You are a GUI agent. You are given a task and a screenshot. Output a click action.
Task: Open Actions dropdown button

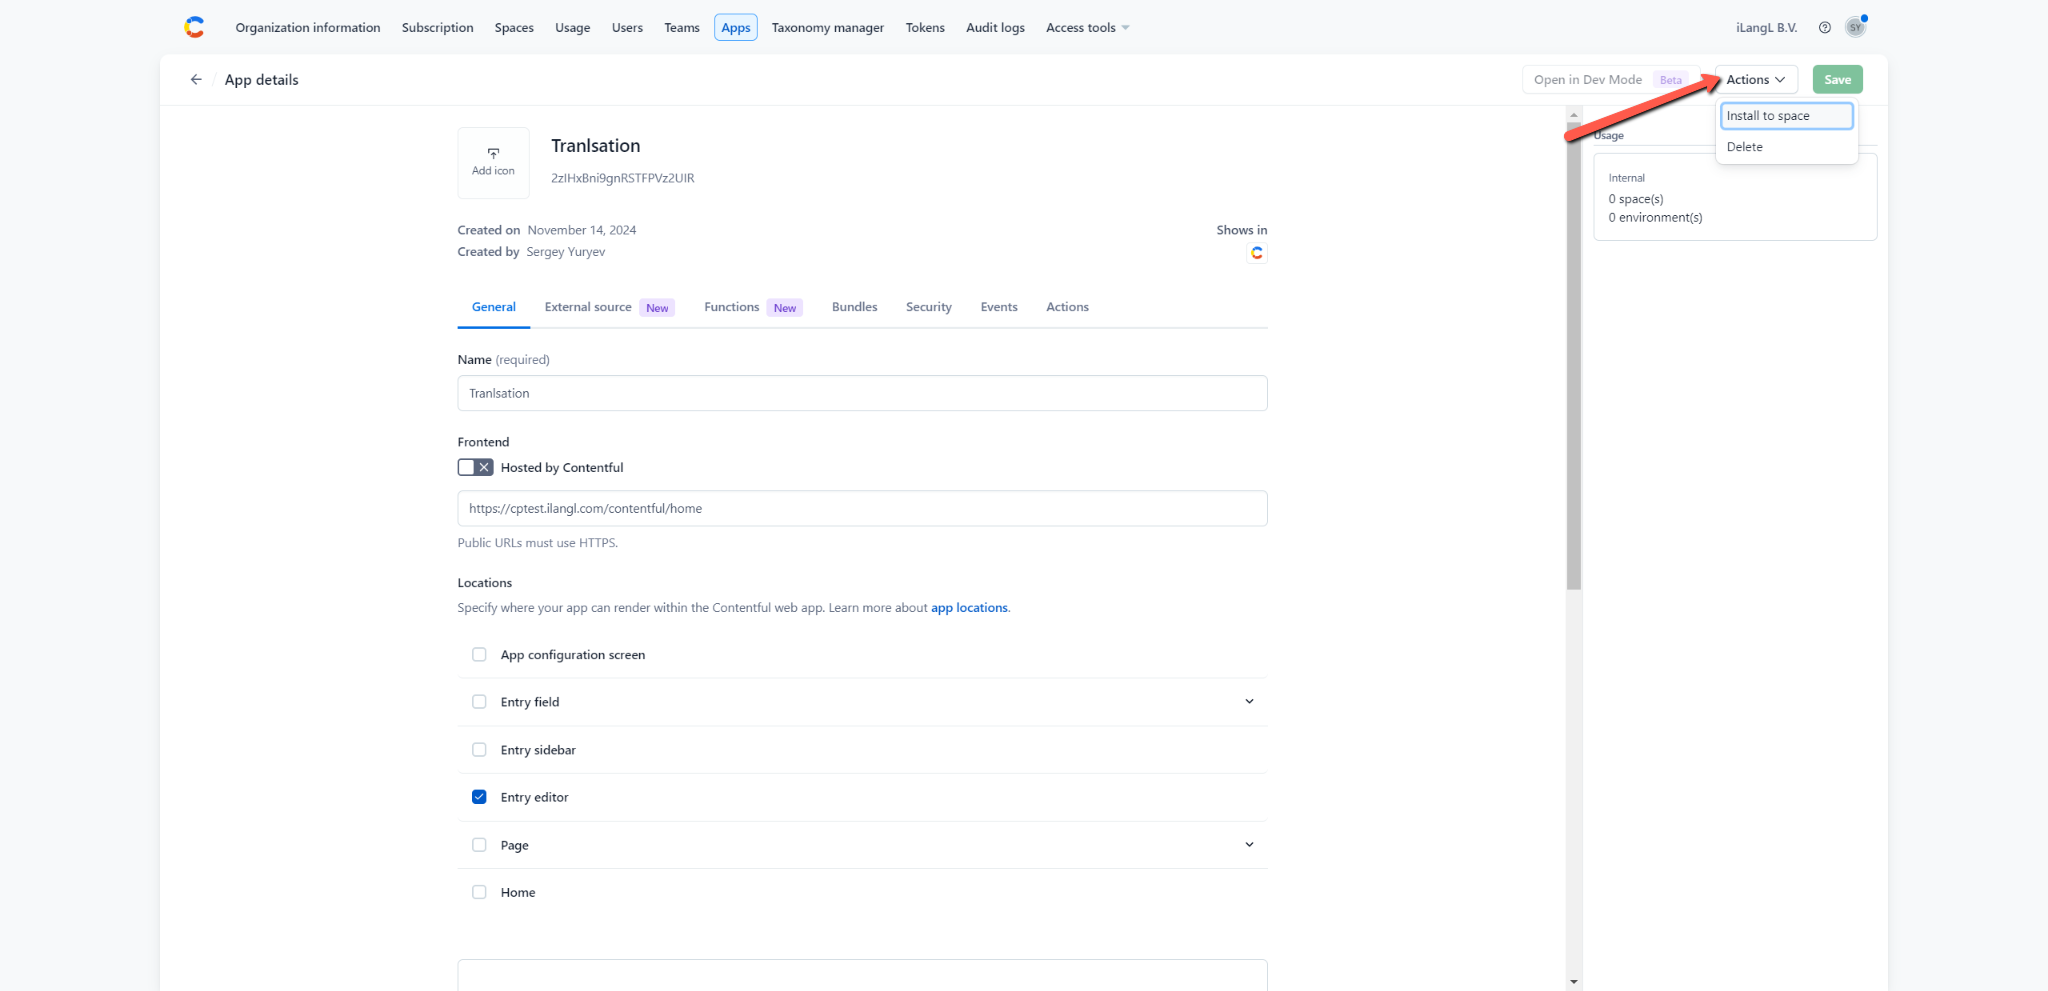coord(1756,80)
